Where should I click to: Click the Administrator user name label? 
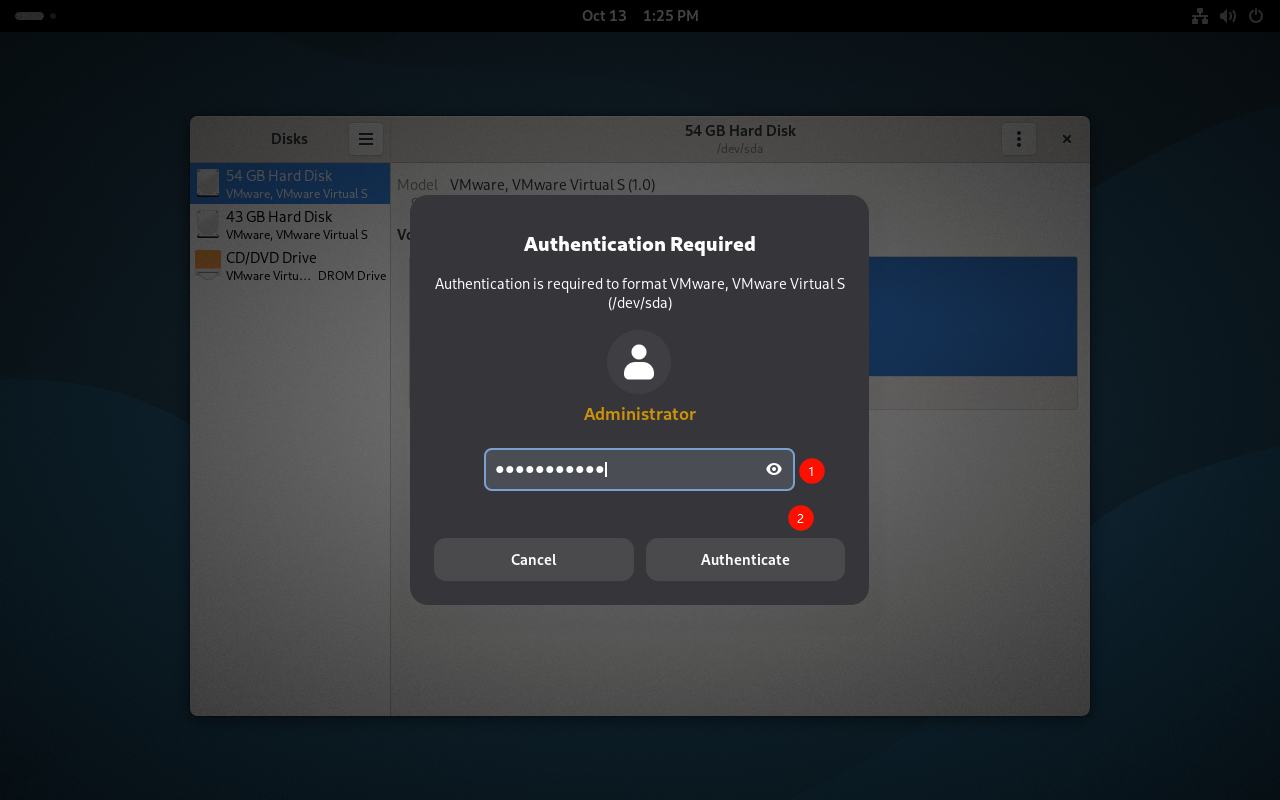coord(640,414)
